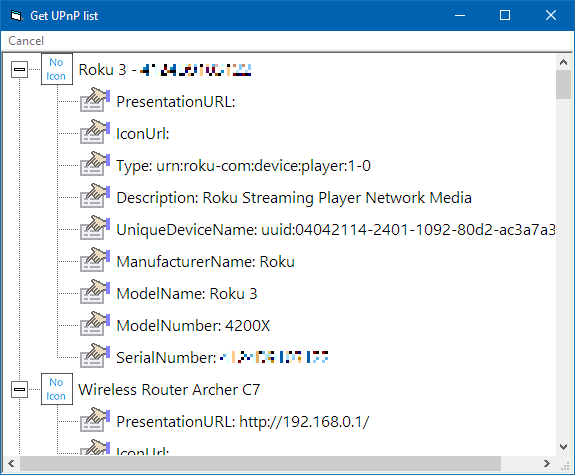Close the Get UPnP list window
The height and width of the screenshot is (475, 575).
pos(551,15)
